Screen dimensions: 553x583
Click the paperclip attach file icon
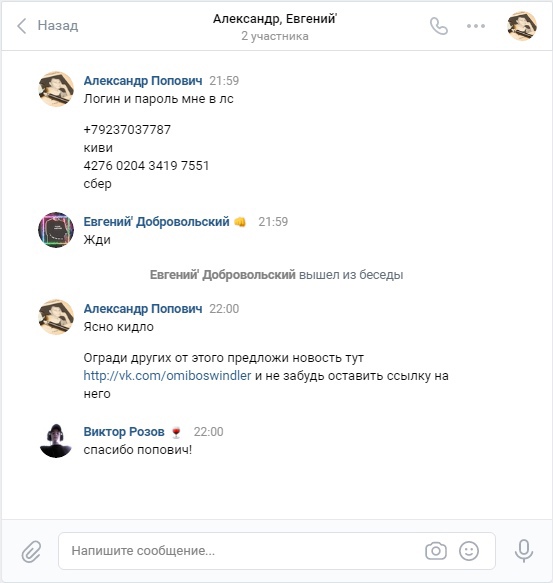[x=31, y=551]
